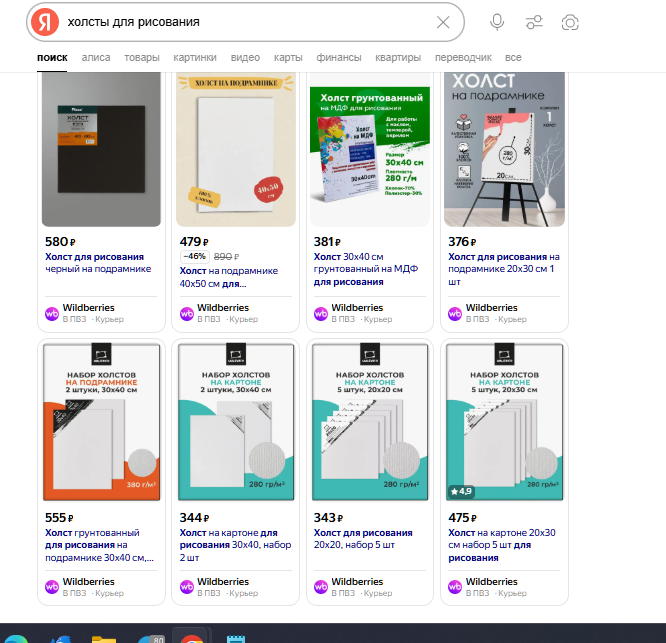Select the переводчик tab
The image size is (666, 643).
pyautogui.click(x=463, y=58)
